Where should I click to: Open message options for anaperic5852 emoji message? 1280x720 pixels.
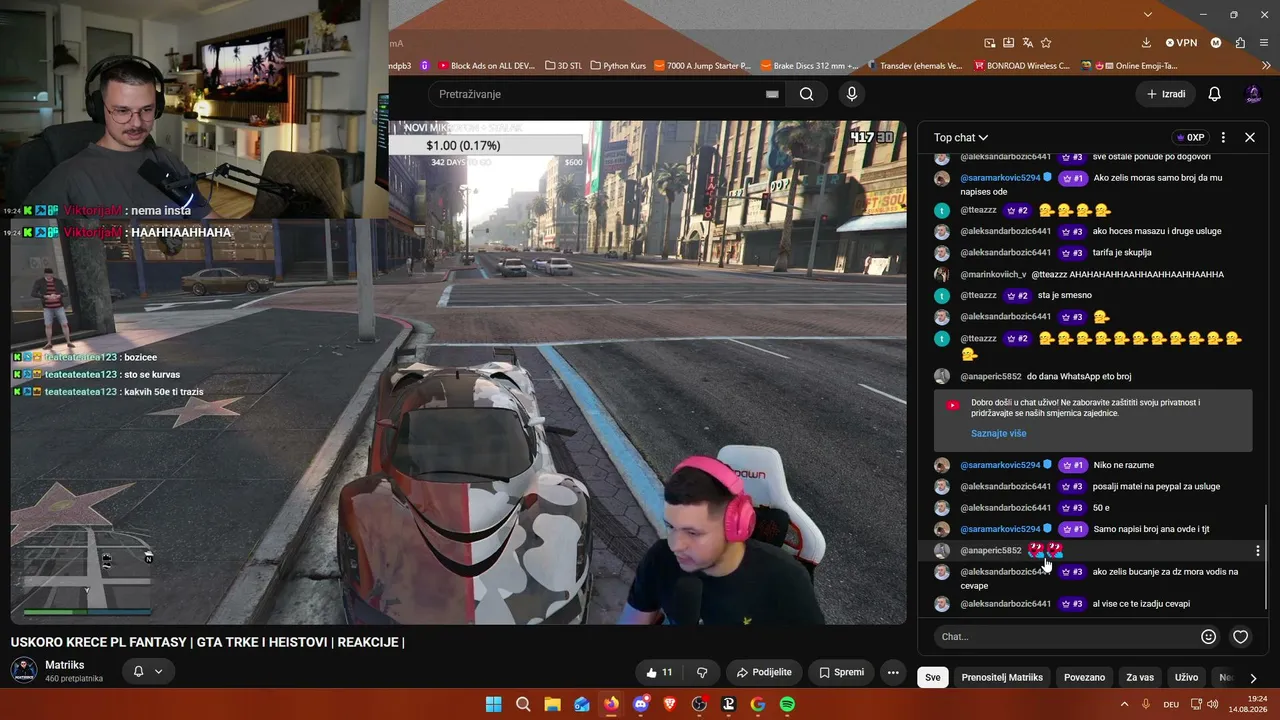click(1257, 550)
